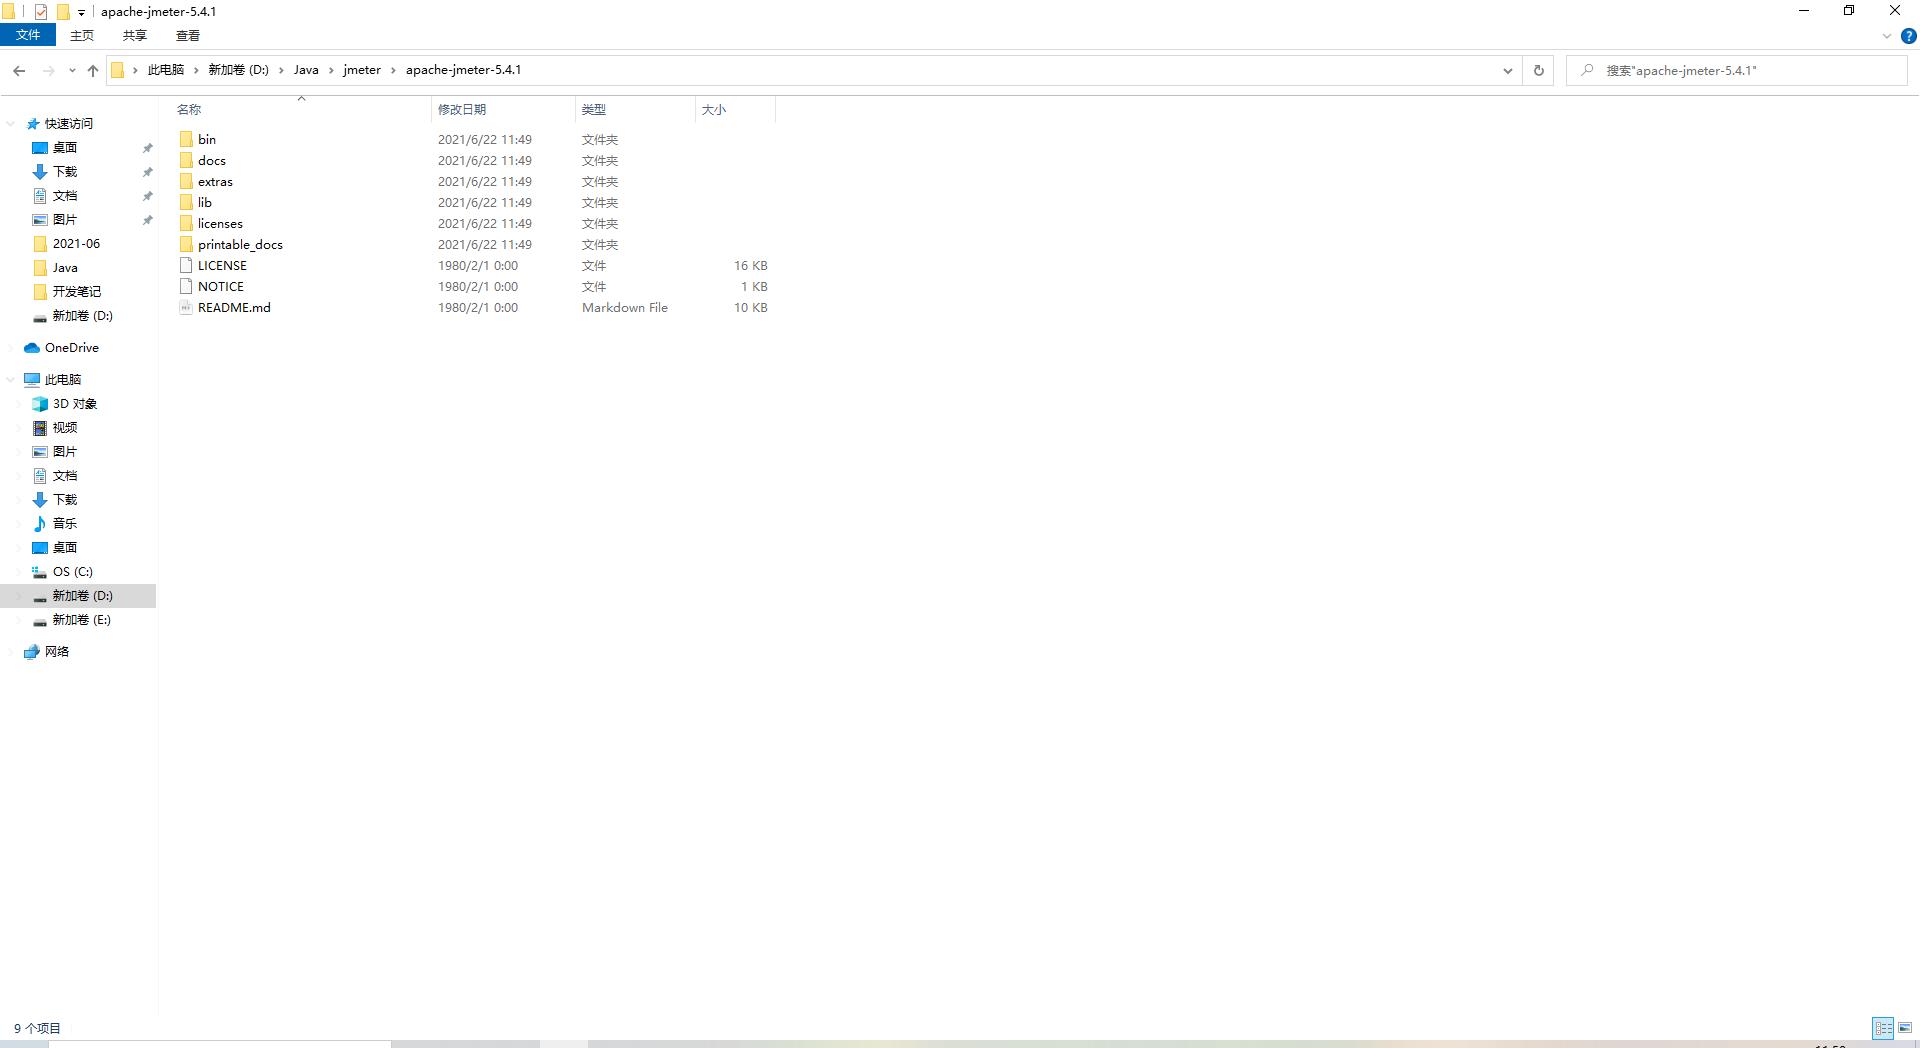Navigate to jmeter in breadcrumb path

point(362,70)
